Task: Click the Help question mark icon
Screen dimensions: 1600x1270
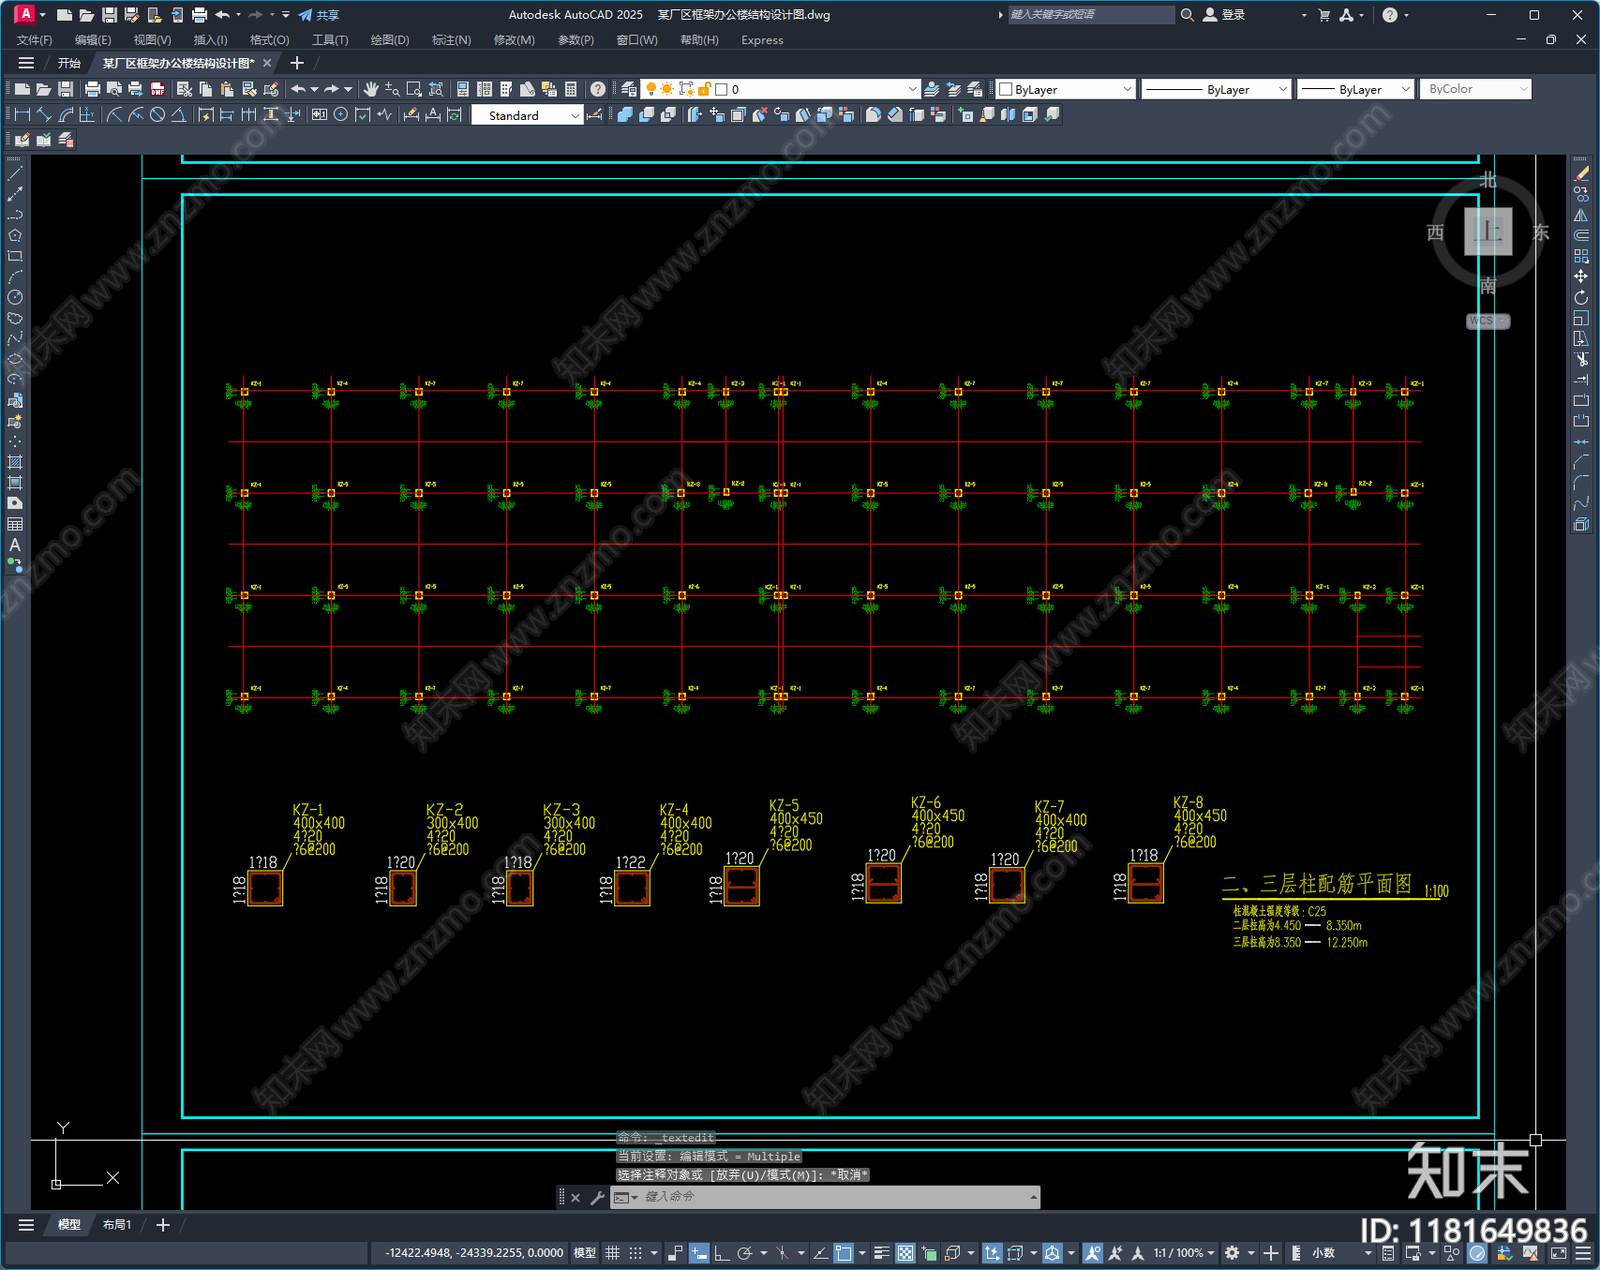Action: [x=598, y=89]
